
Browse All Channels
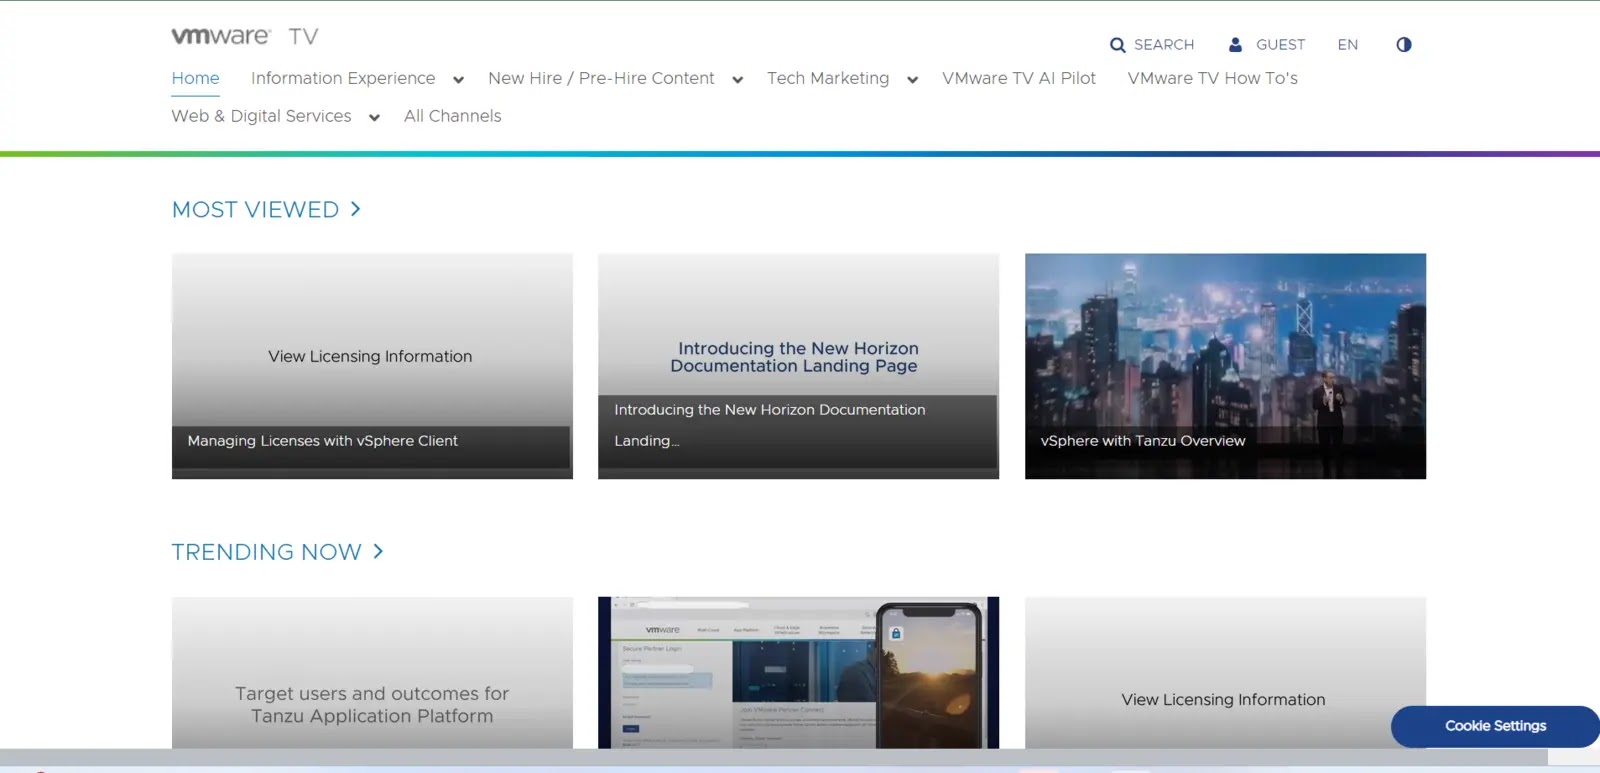453,116
